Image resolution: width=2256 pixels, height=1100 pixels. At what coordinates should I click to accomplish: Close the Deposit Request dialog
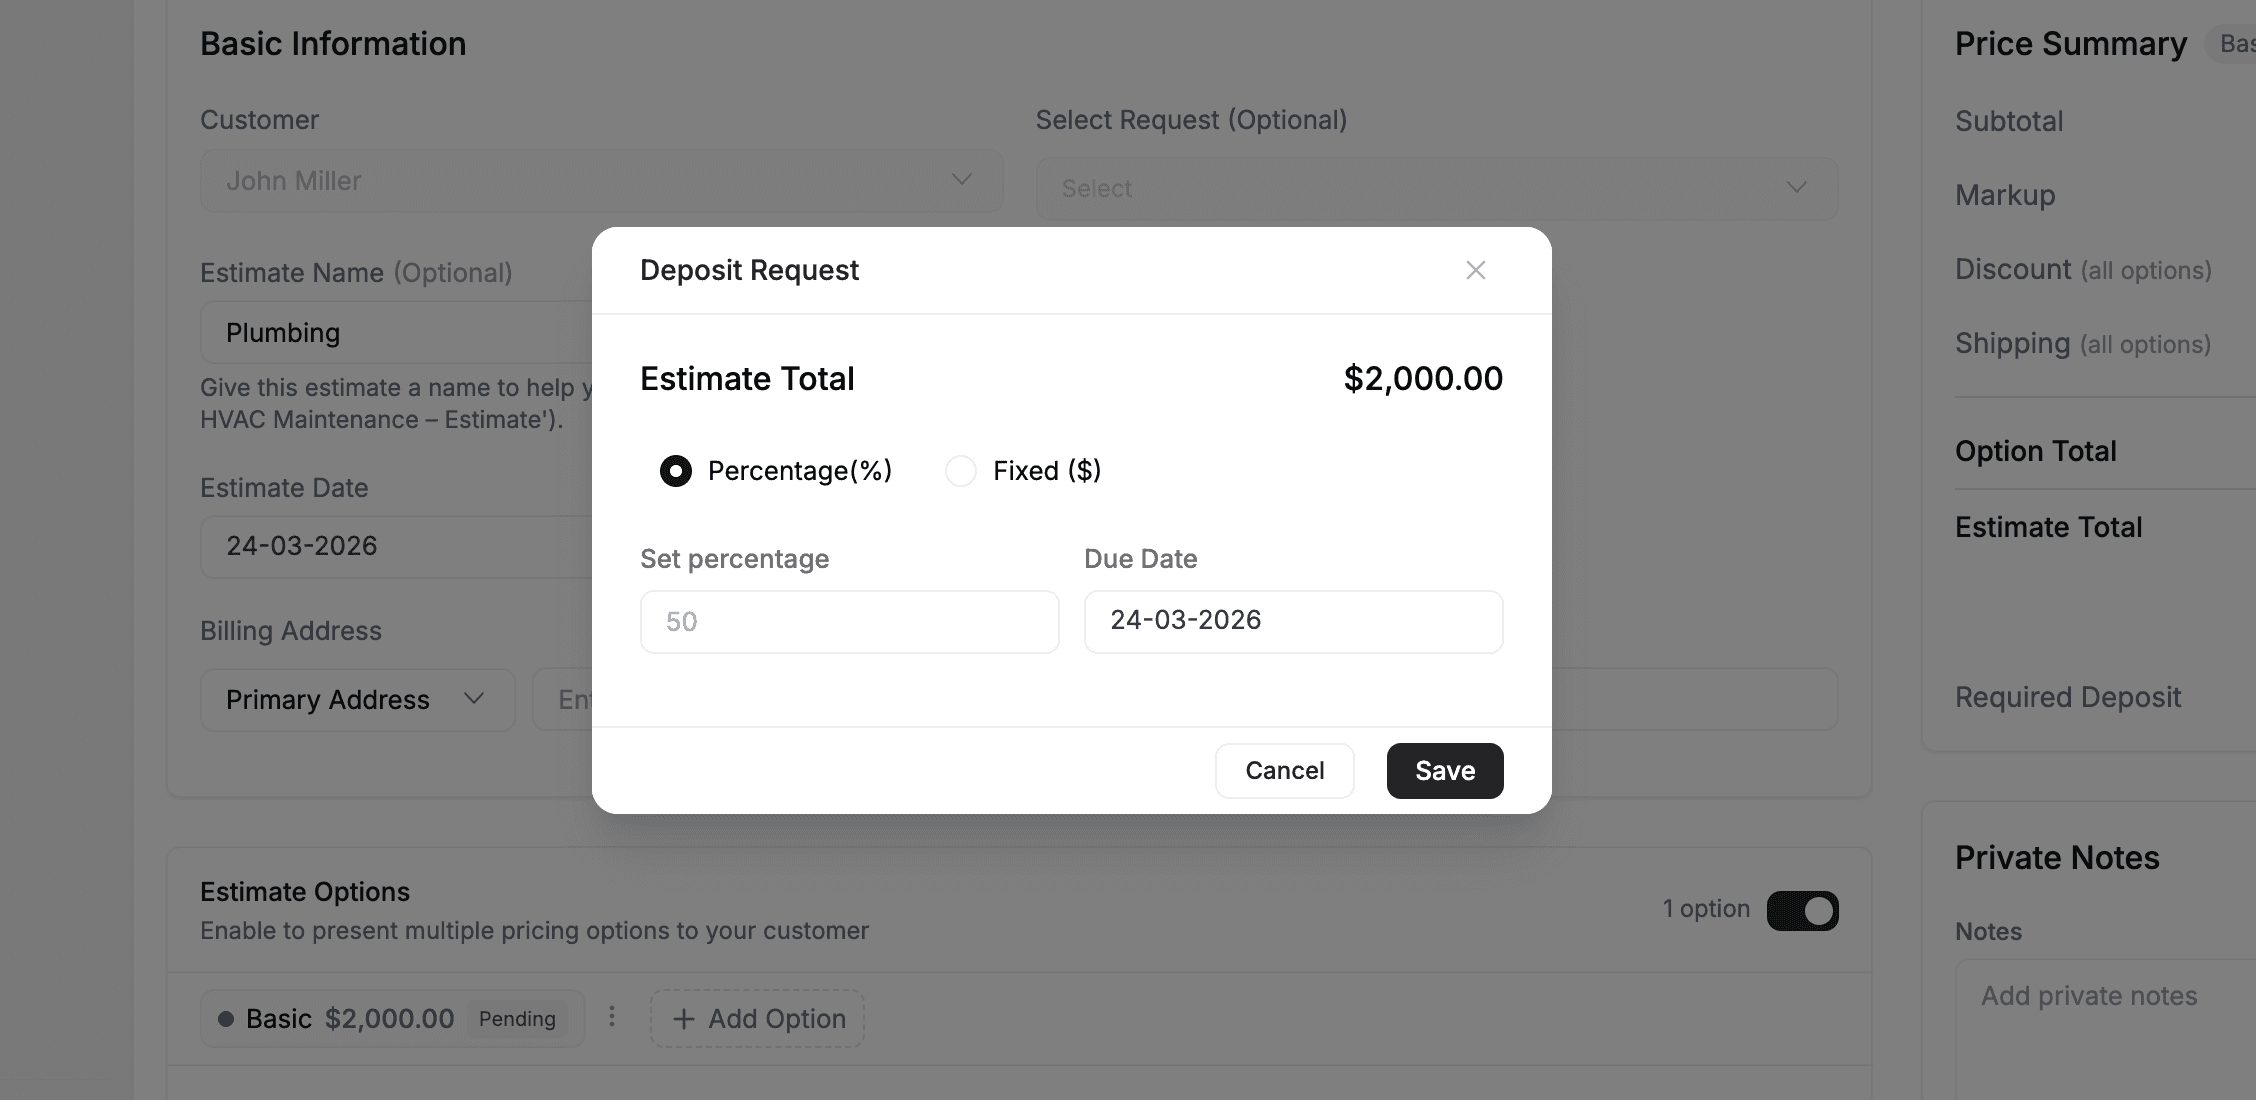1476,270
